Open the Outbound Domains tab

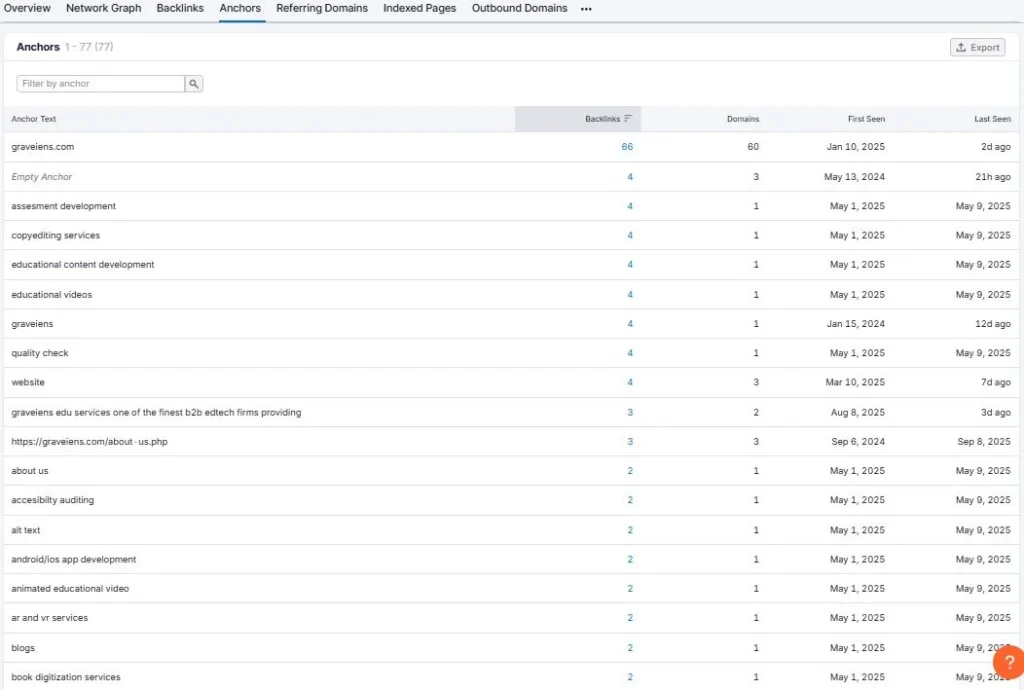[x=519, y=8]
